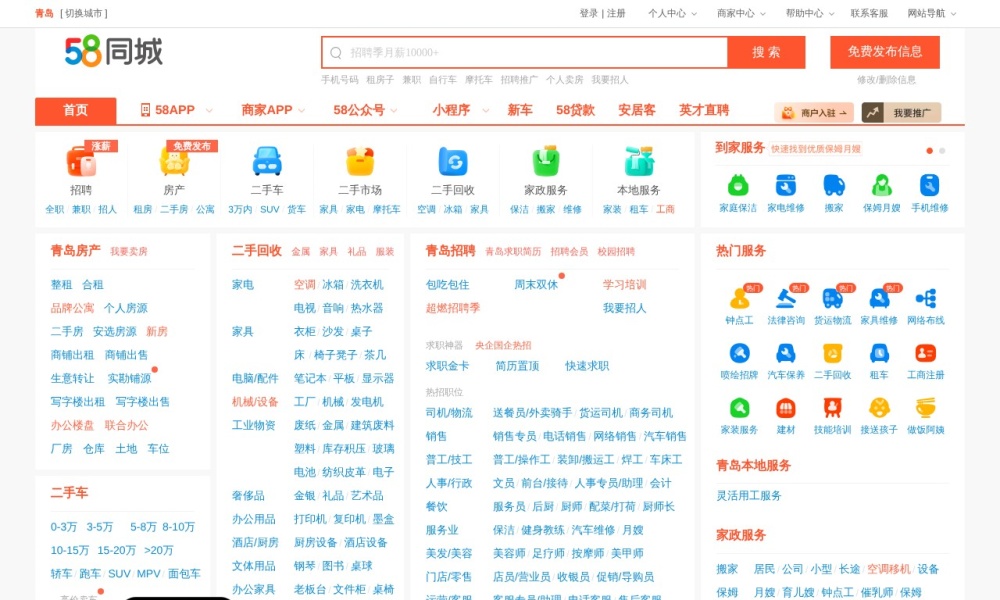Click the 注册 link
1000x600 pixels.
[x=616, y=13]
